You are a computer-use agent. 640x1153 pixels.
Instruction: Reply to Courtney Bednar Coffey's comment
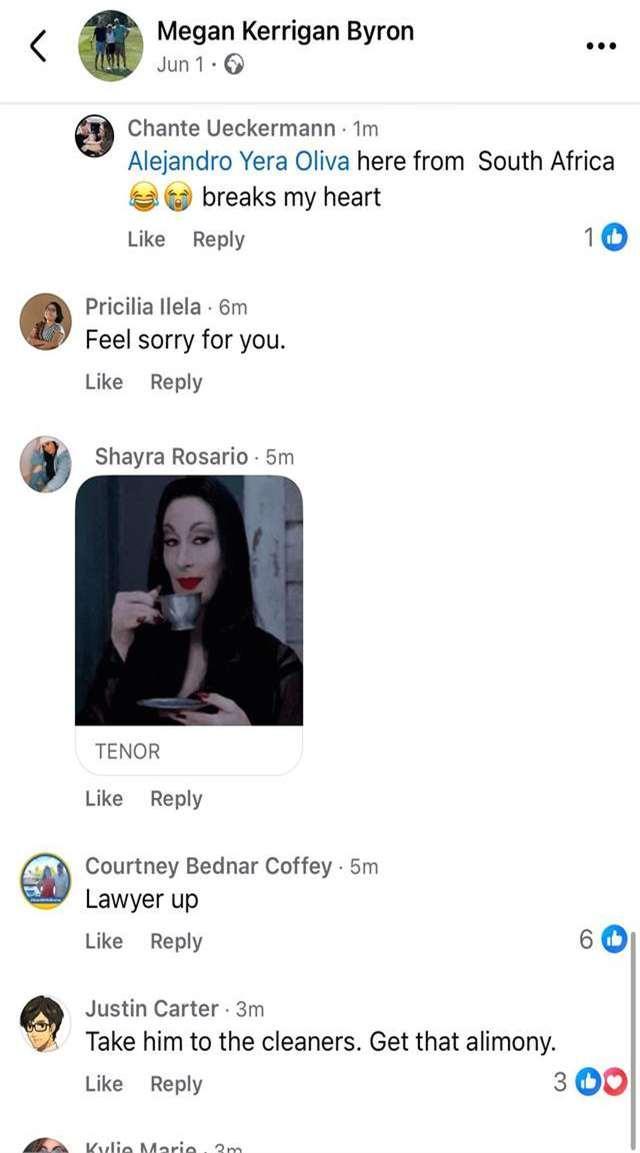[x=176, y=941]
